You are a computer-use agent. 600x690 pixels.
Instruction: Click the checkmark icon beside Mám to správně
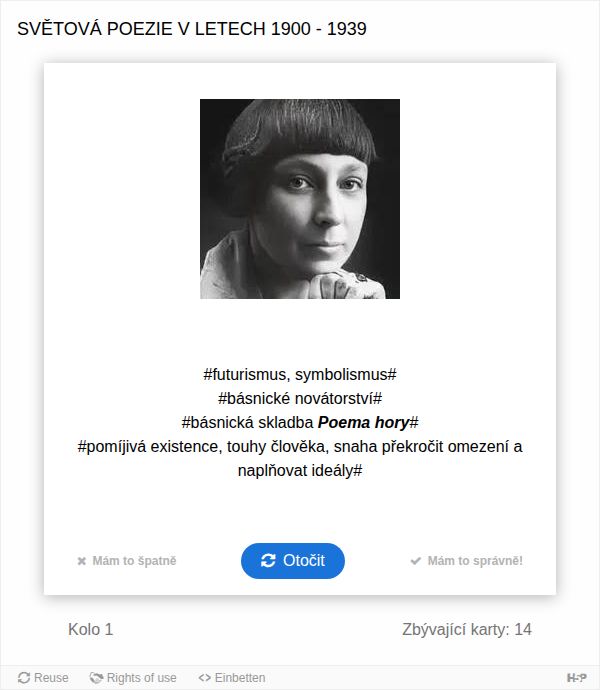(x=416, y=561)
